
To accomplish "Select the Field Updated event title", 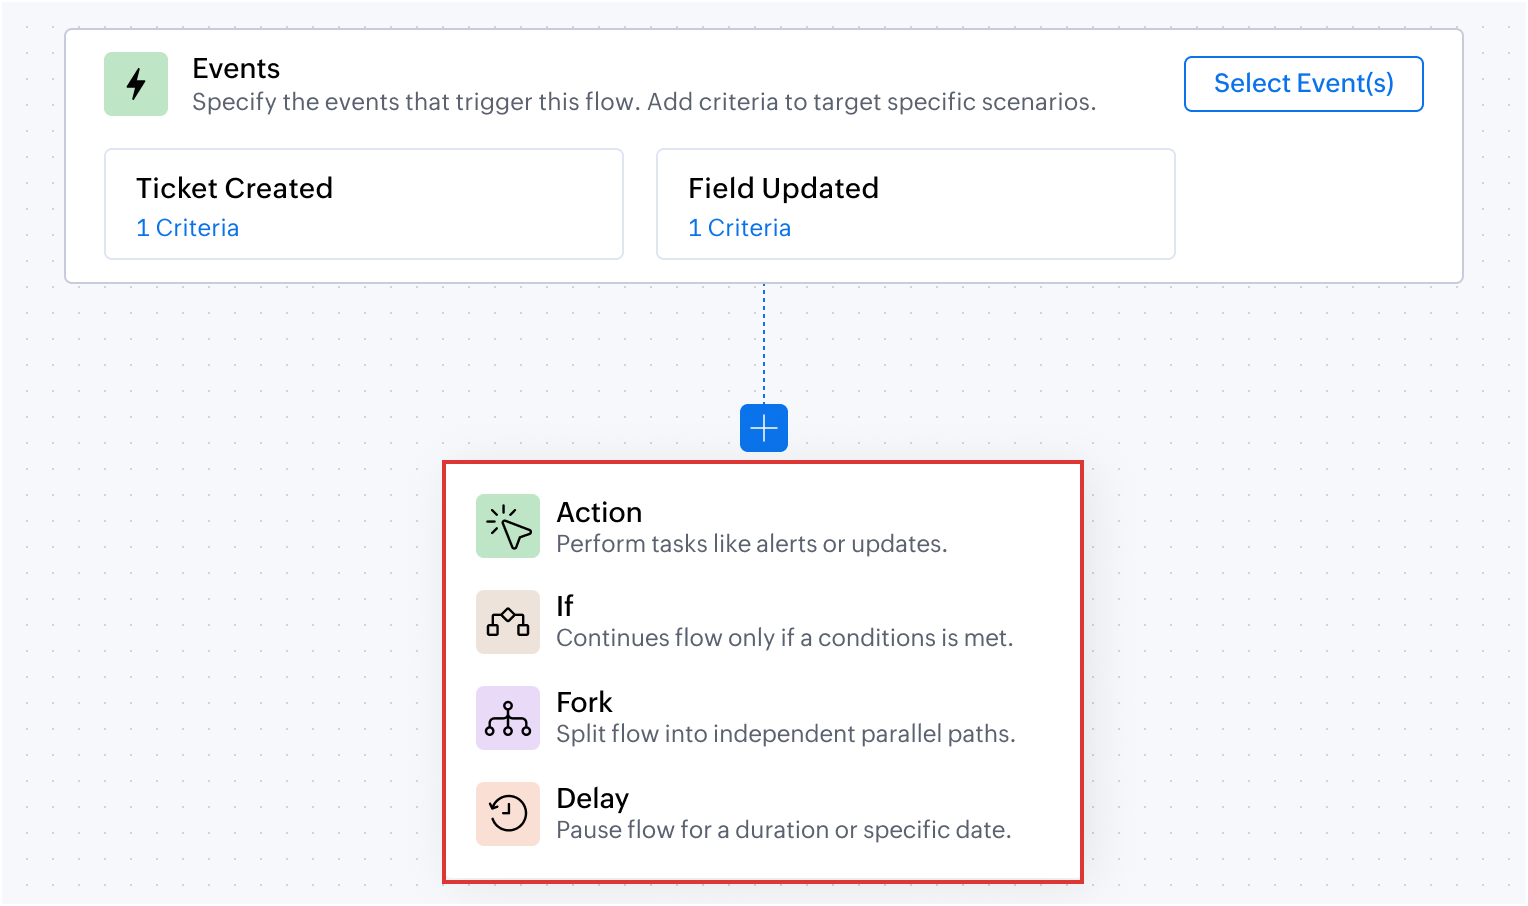I will [783, 188].
